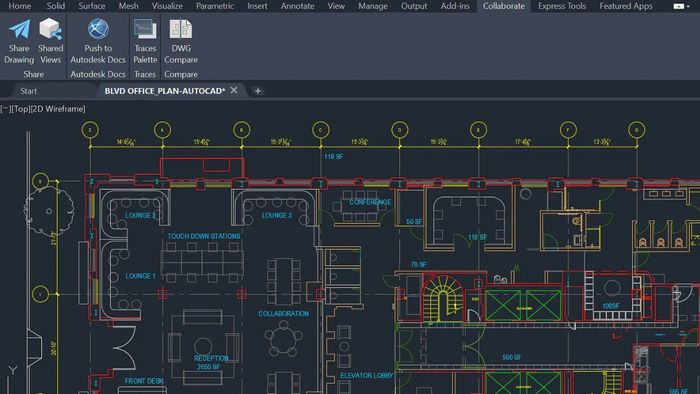Open the Express Tools tab
Image resolution: width=700 pixels, height=394 pixels.
[x=562, y=6]
